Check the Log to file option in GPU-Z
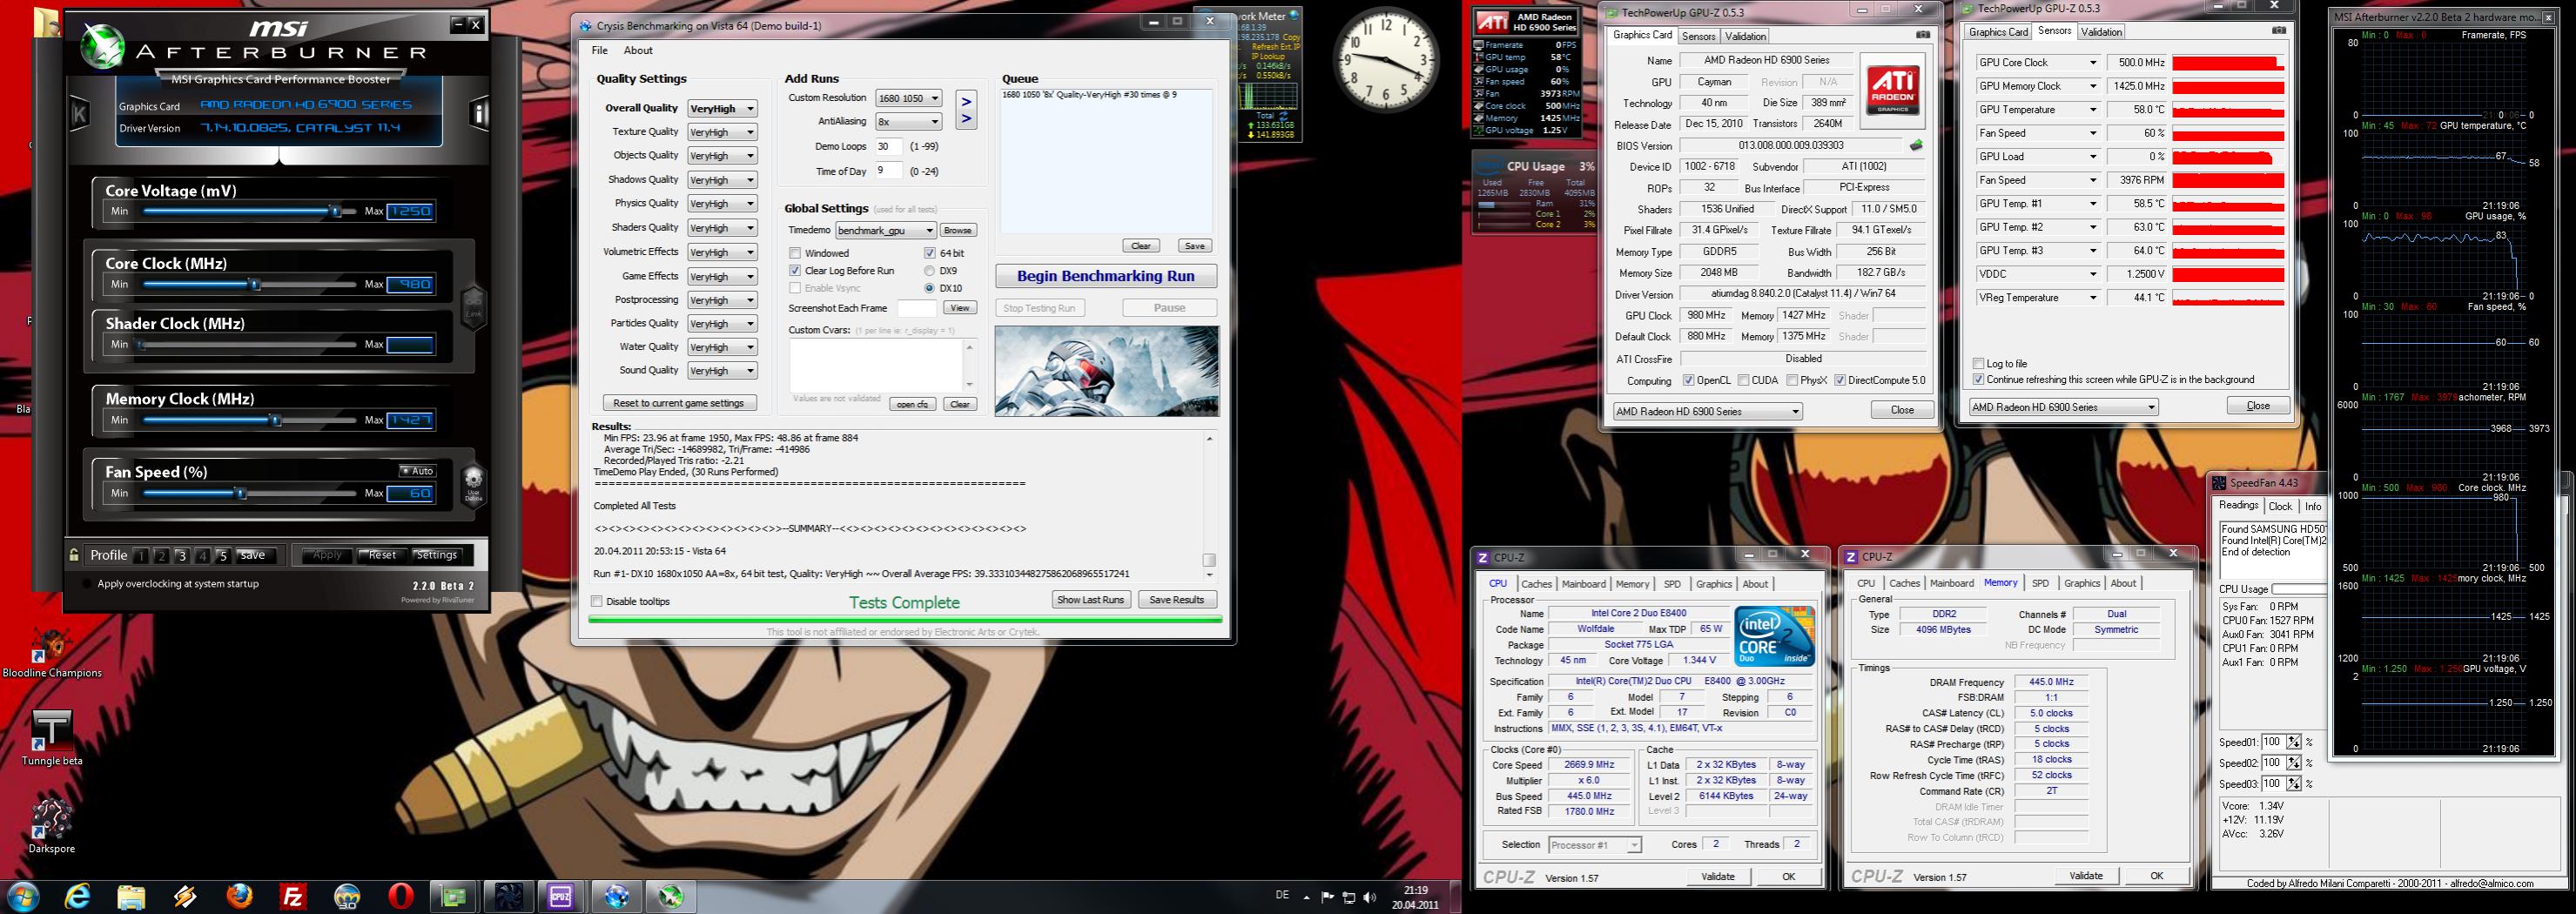This screenshot has width=2576, height=914. 1978,363
